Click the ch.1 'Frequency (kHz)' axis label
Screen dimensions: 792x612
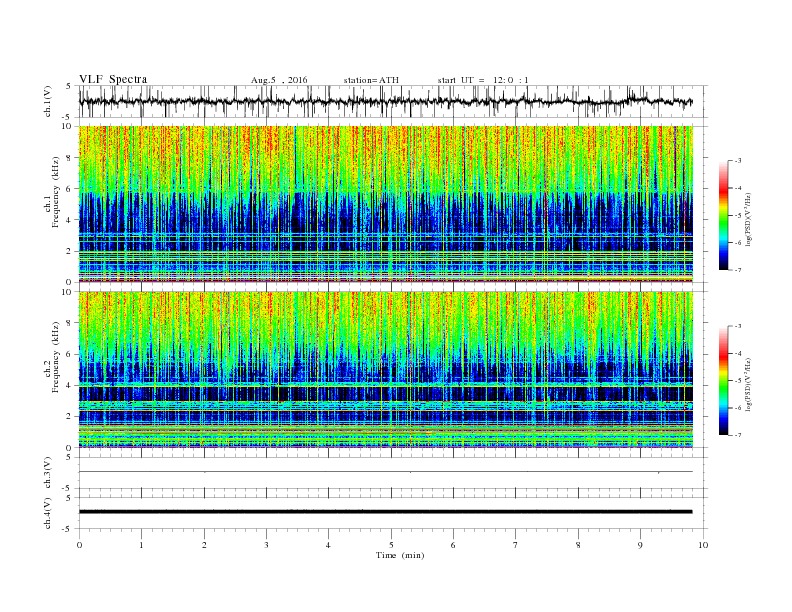coord(56,192)
